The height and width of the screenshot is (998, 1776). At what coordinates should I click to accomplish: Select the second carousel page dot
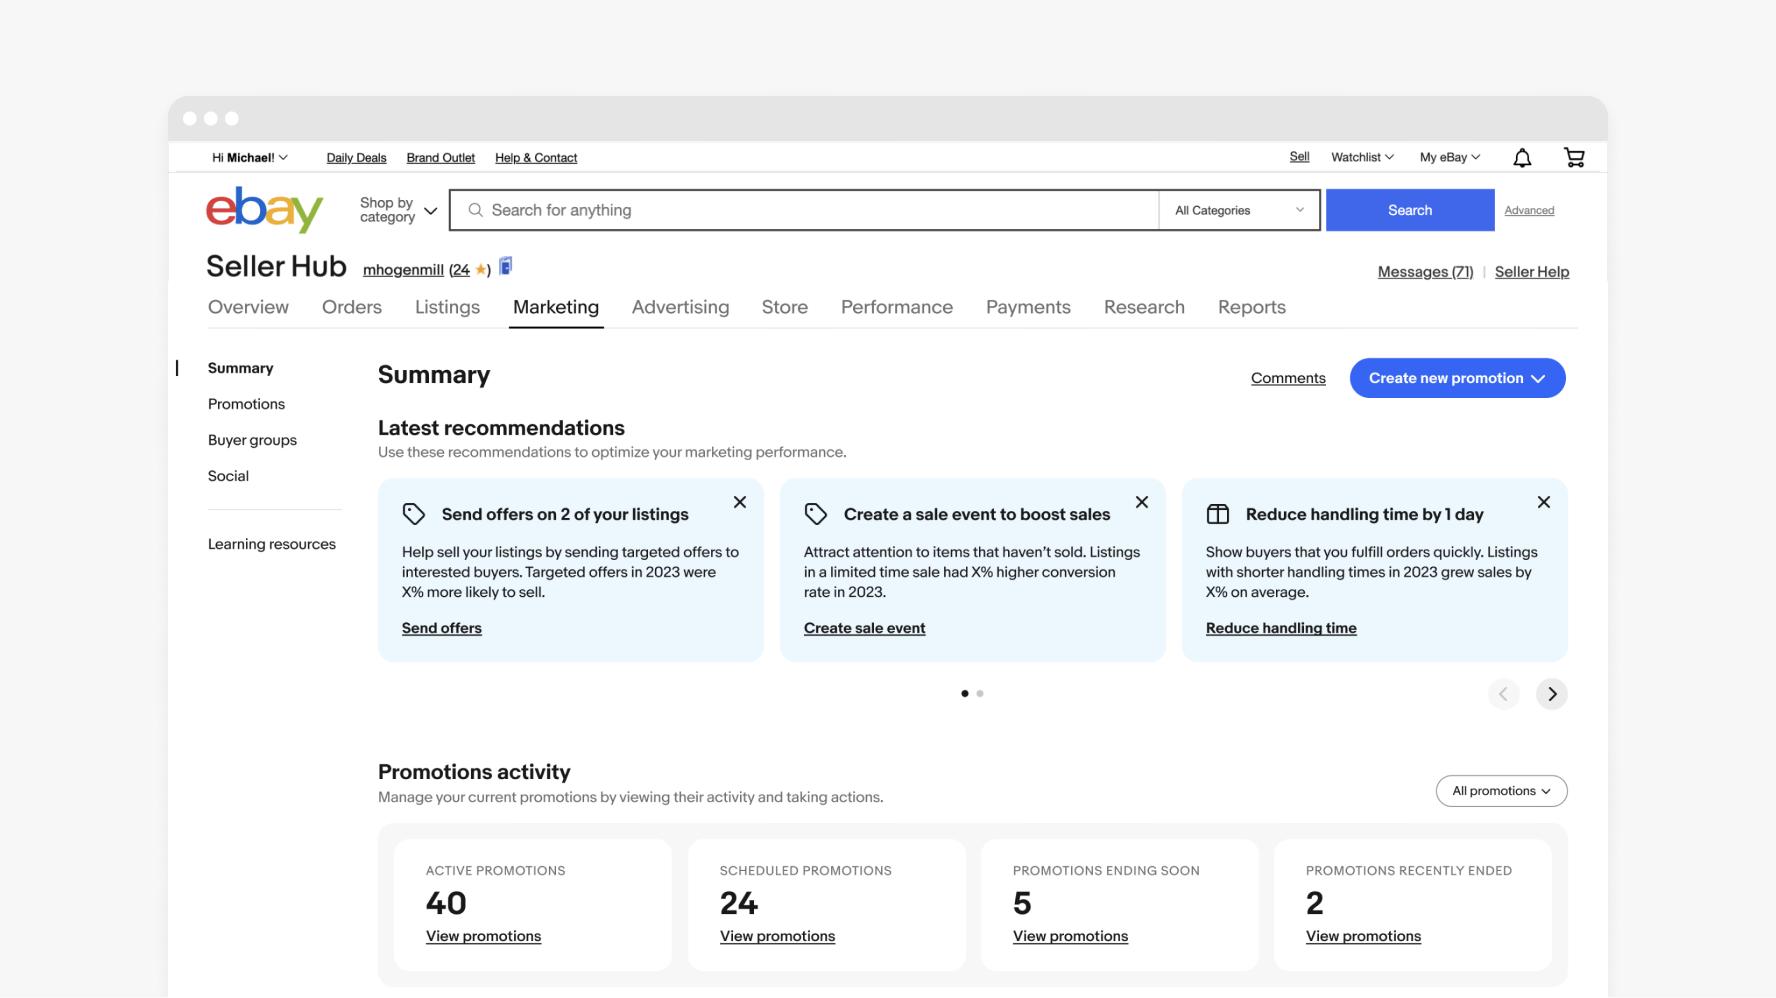(x=980, y=693)
